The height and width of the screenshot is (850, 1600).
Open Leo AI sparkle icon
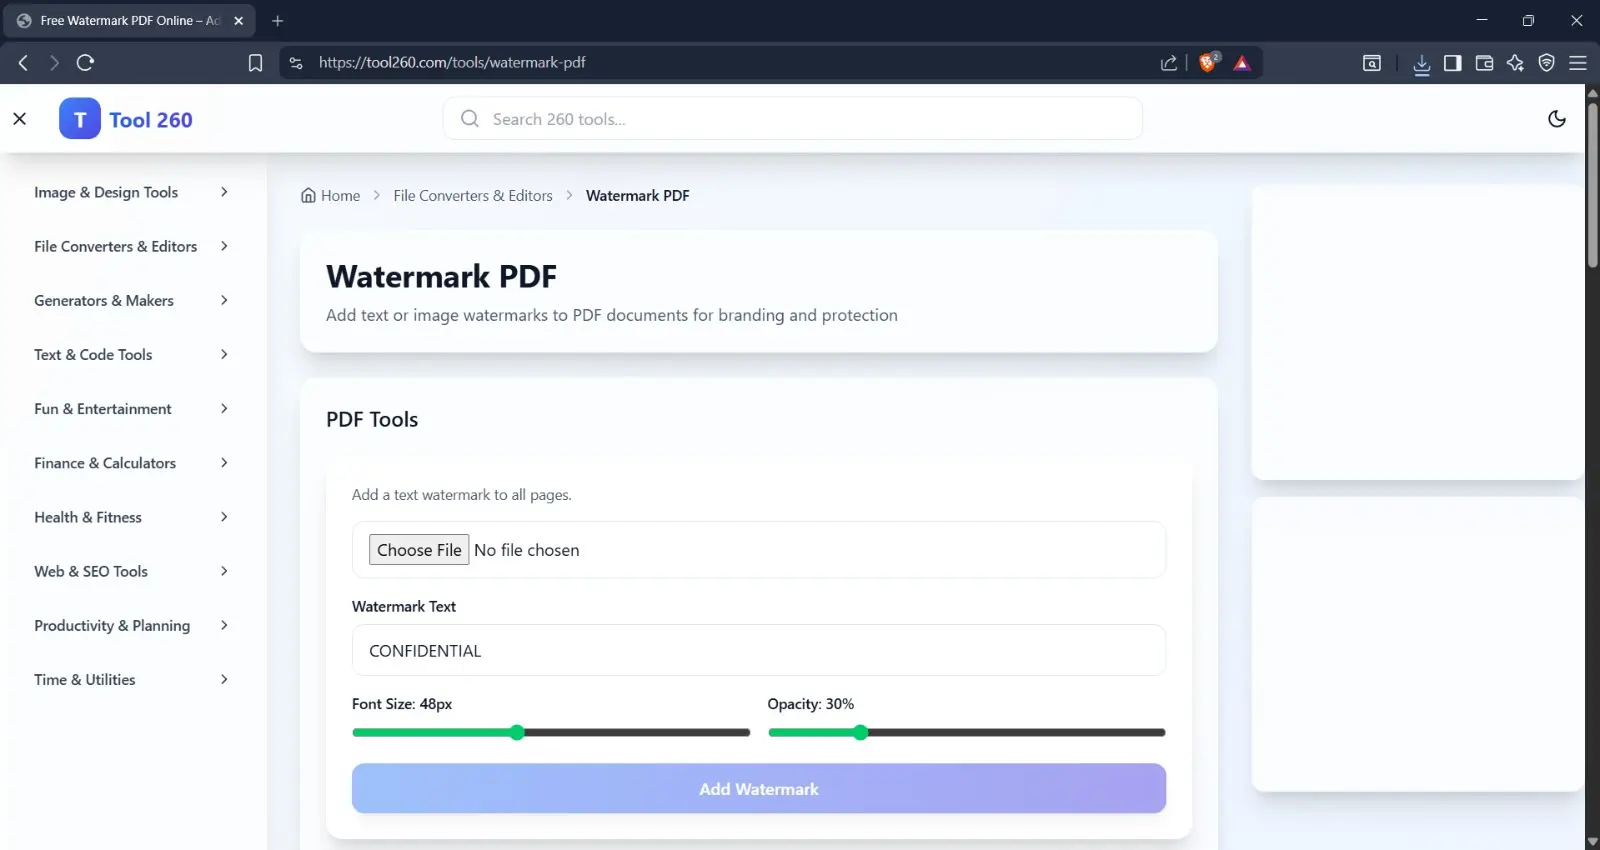[1516, 63]
